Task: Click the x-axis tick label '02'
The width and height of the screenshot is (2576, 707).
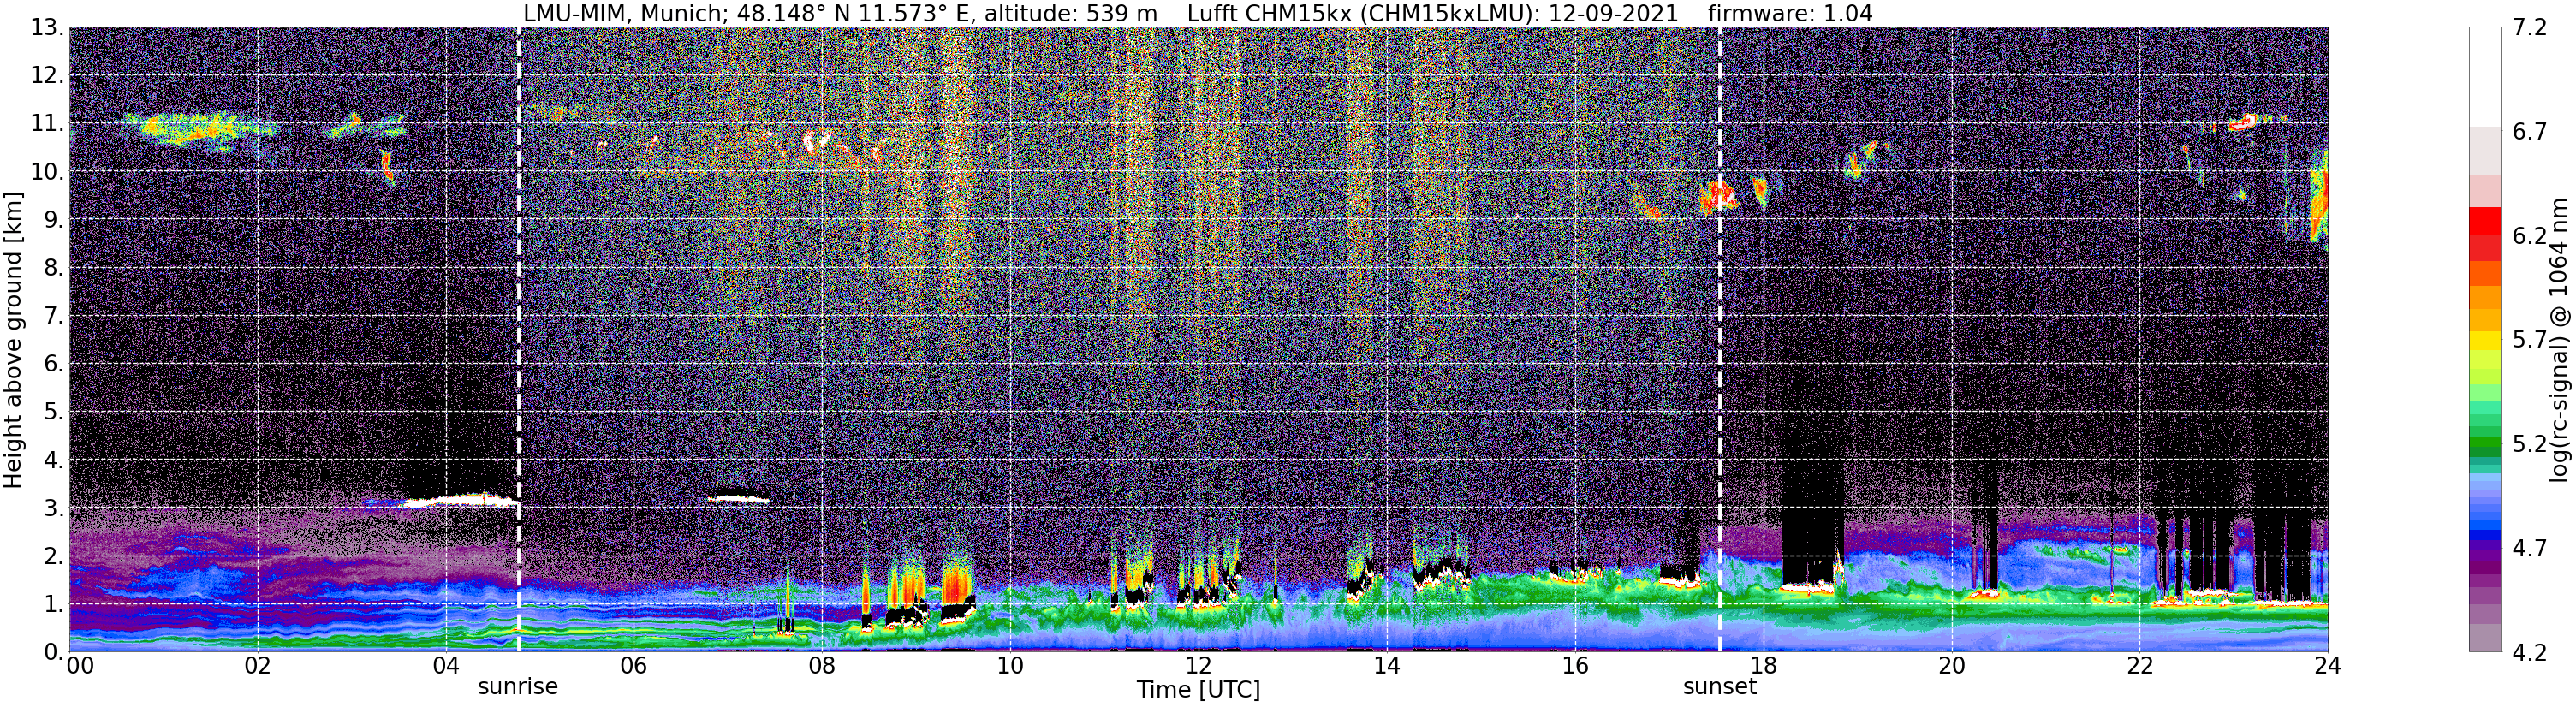Action: [257, 666]
